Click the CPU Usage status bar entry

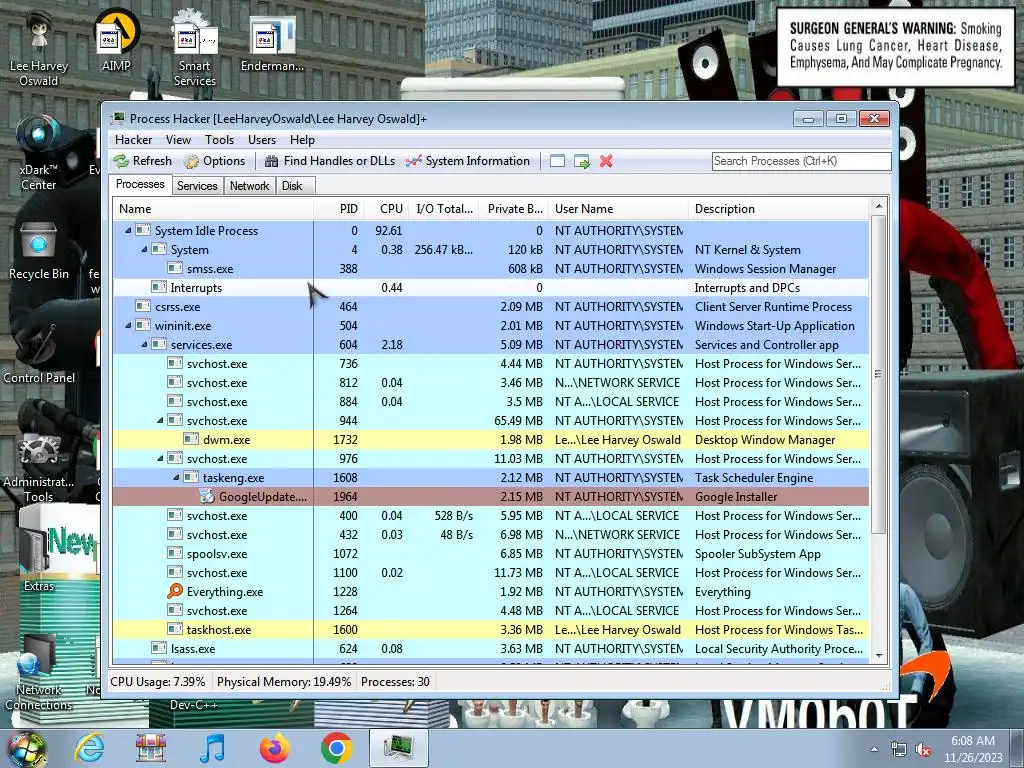pos(157,682)
